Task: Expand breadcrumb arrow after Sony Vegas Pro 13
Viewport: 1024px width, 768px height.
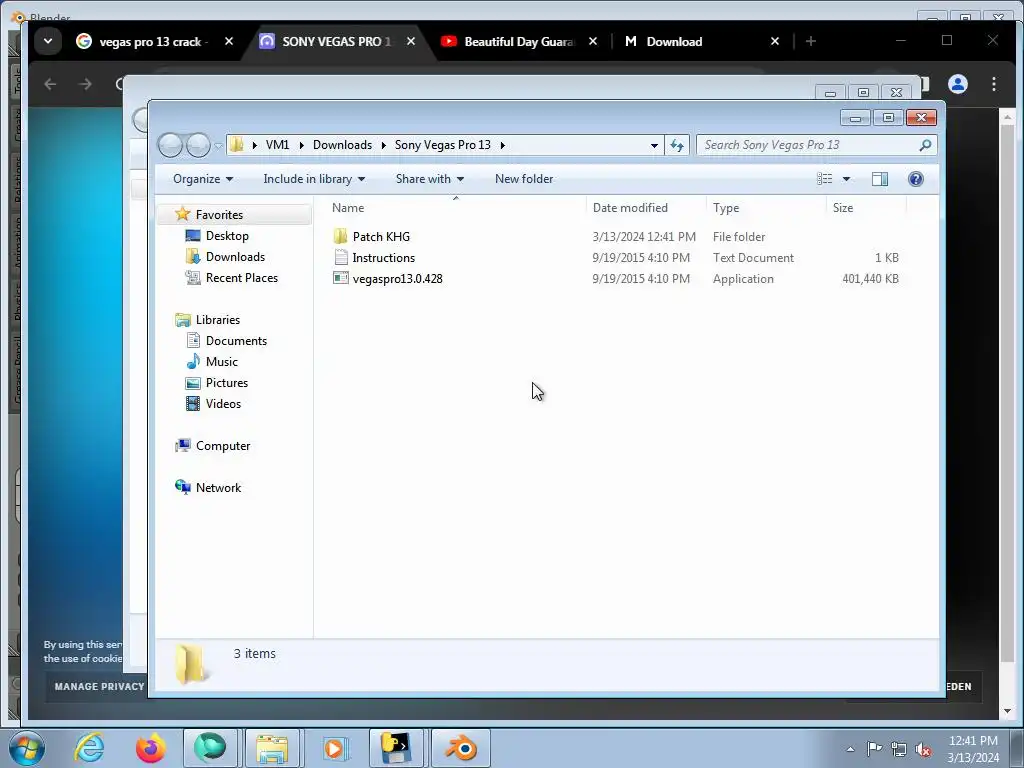Action: (502, 145)
